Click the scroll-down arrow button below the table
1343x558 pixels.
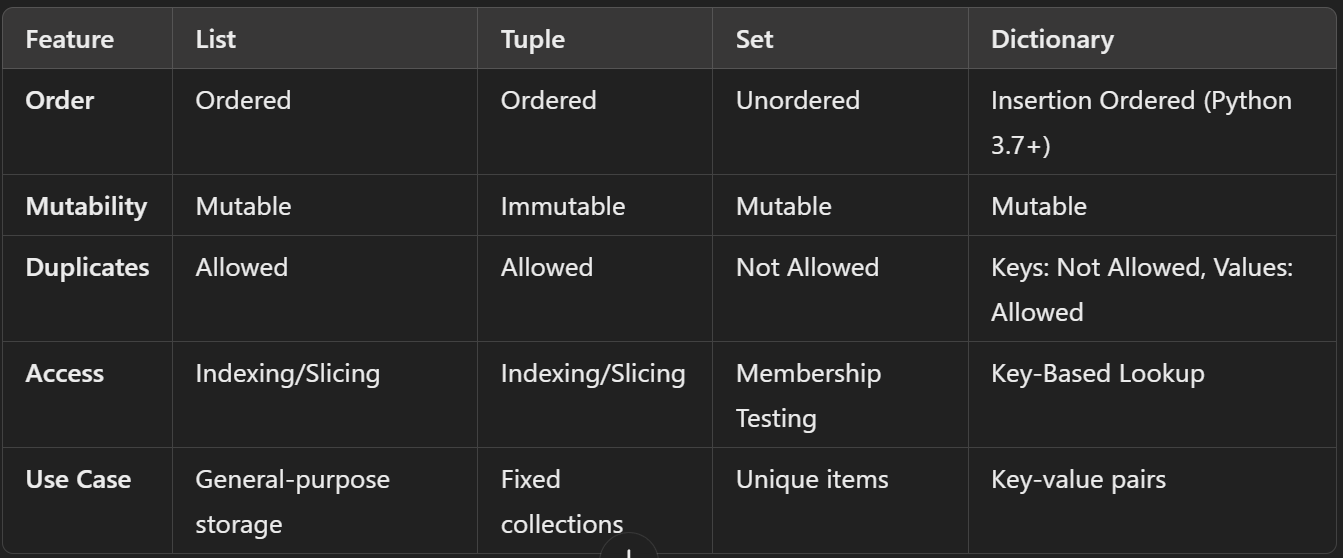tap(628, 551)
